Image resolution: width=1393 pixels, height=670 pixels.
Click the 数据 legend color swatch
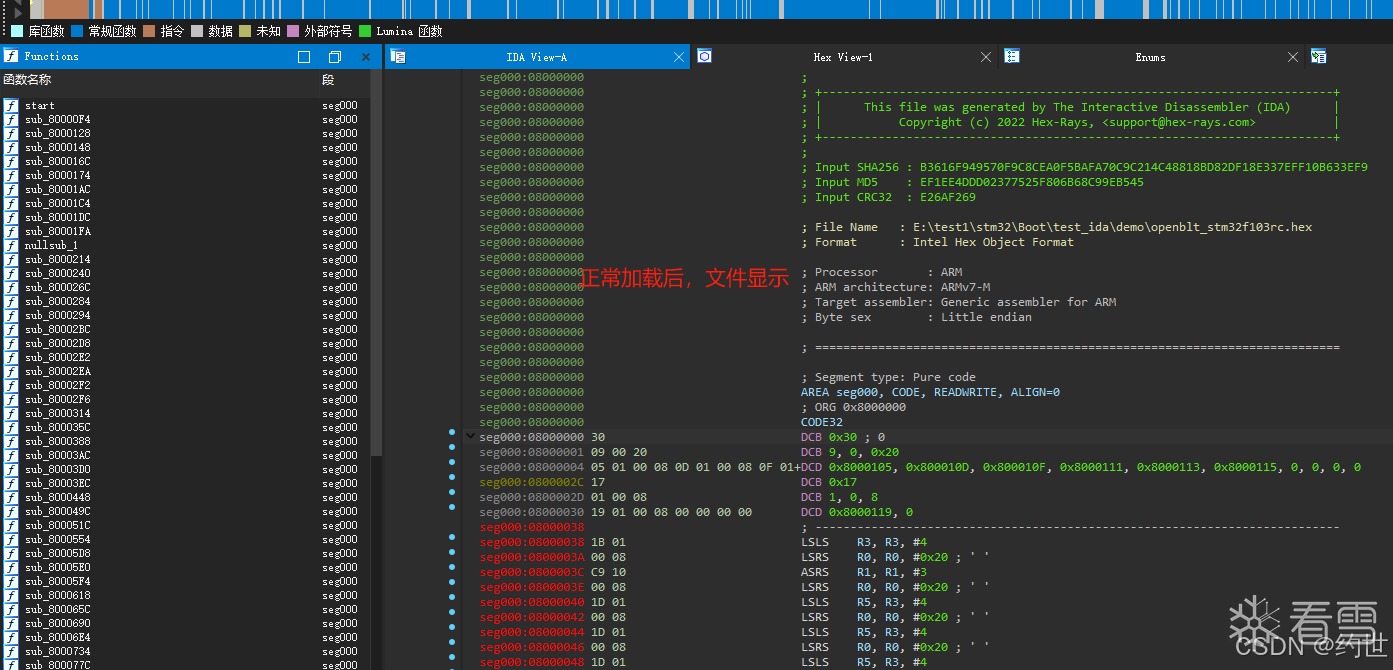(x=197, y=31)
